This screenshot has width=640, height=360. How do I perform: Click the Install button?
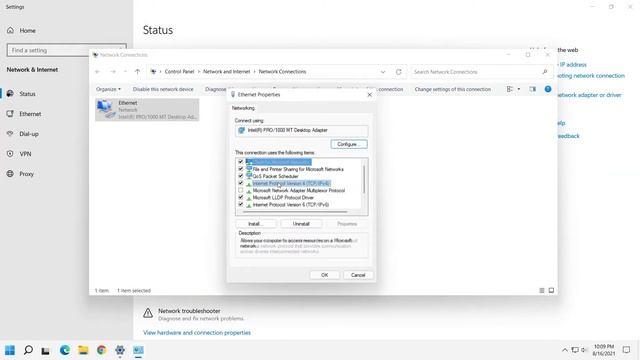(256, 224)
